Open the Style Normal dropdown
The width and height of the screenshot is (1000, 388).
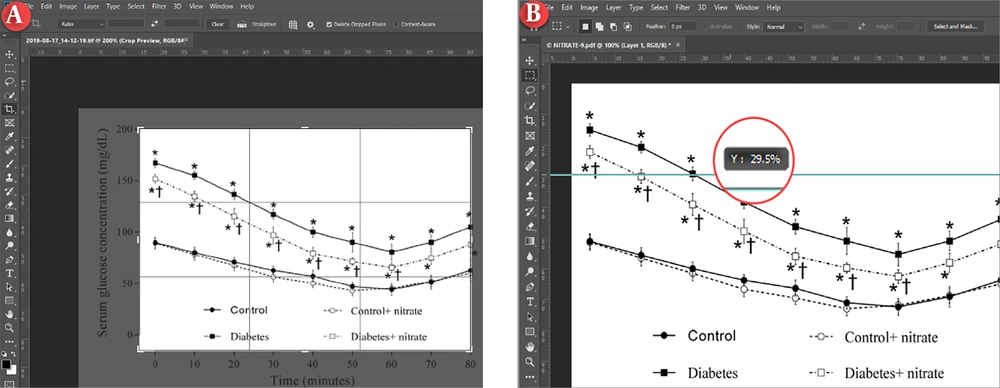(x=784, y=27)
